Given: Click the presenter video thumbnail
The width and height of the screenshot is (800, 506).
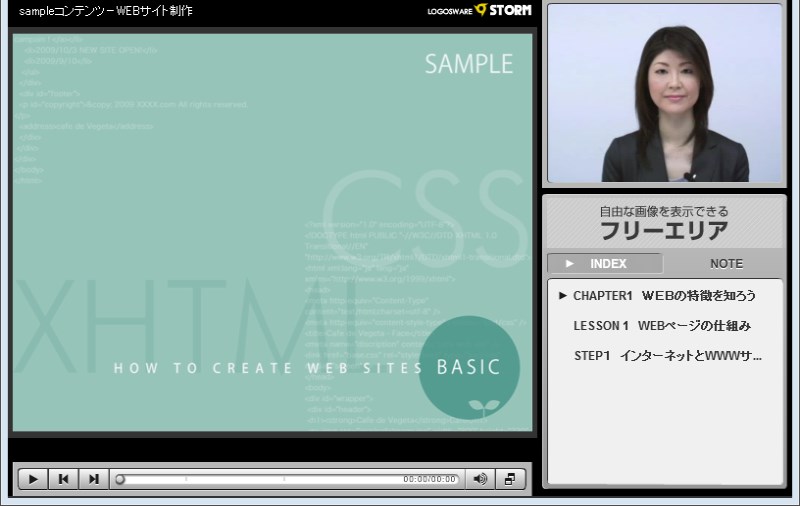Looking at the screenshot, I should (664, 93).
